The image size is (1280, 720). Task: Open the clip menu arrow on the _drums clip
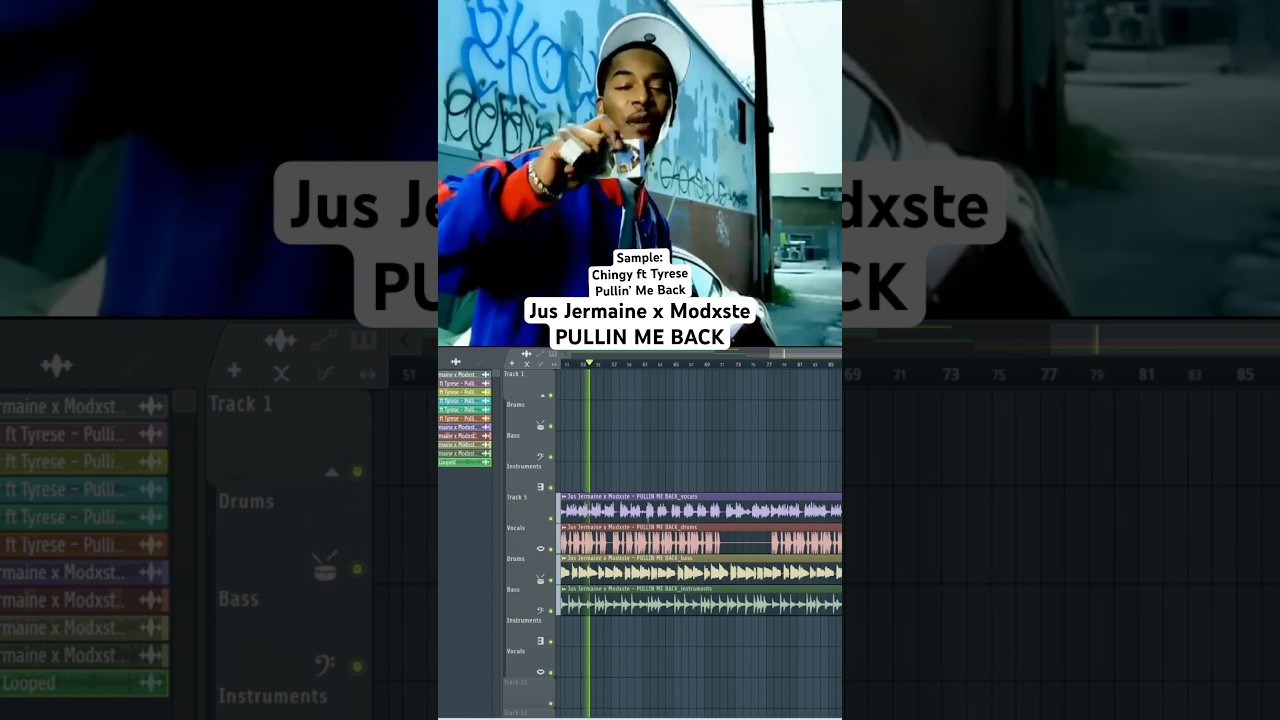(564, 527)
